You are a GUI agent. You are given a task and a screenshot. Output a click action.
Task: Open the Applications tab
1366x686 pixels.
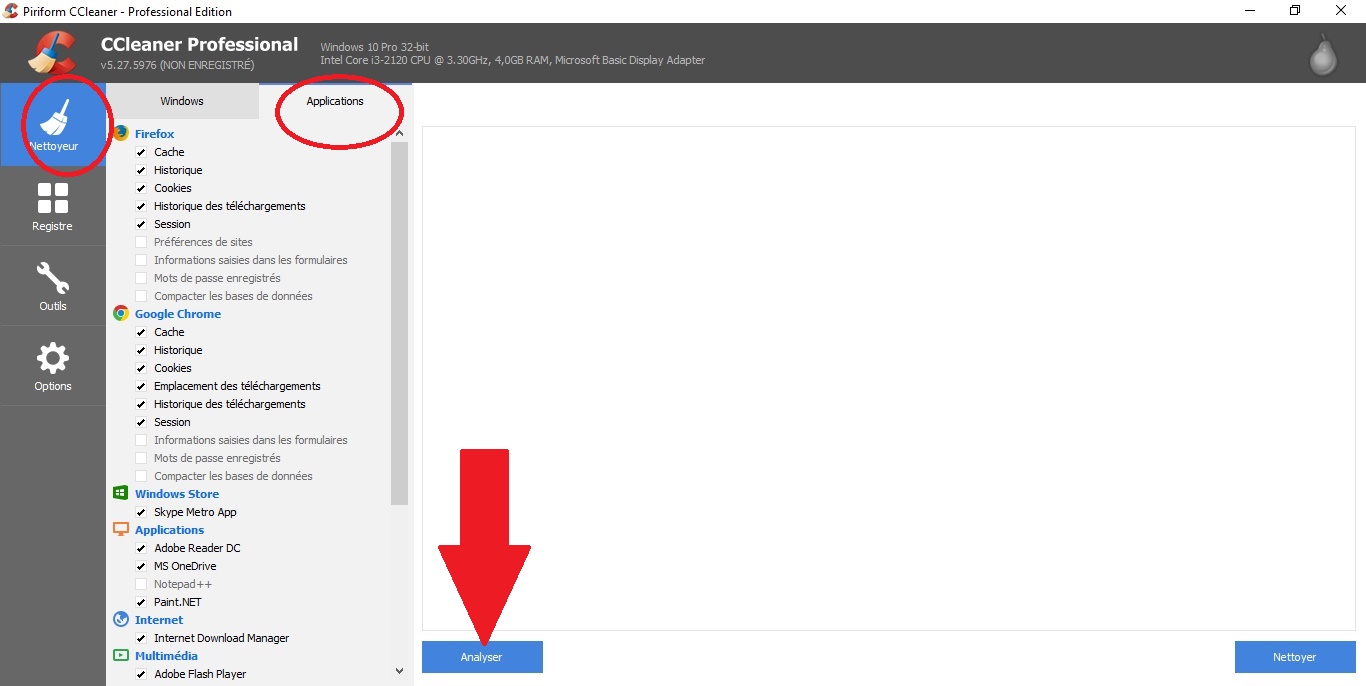336,100
